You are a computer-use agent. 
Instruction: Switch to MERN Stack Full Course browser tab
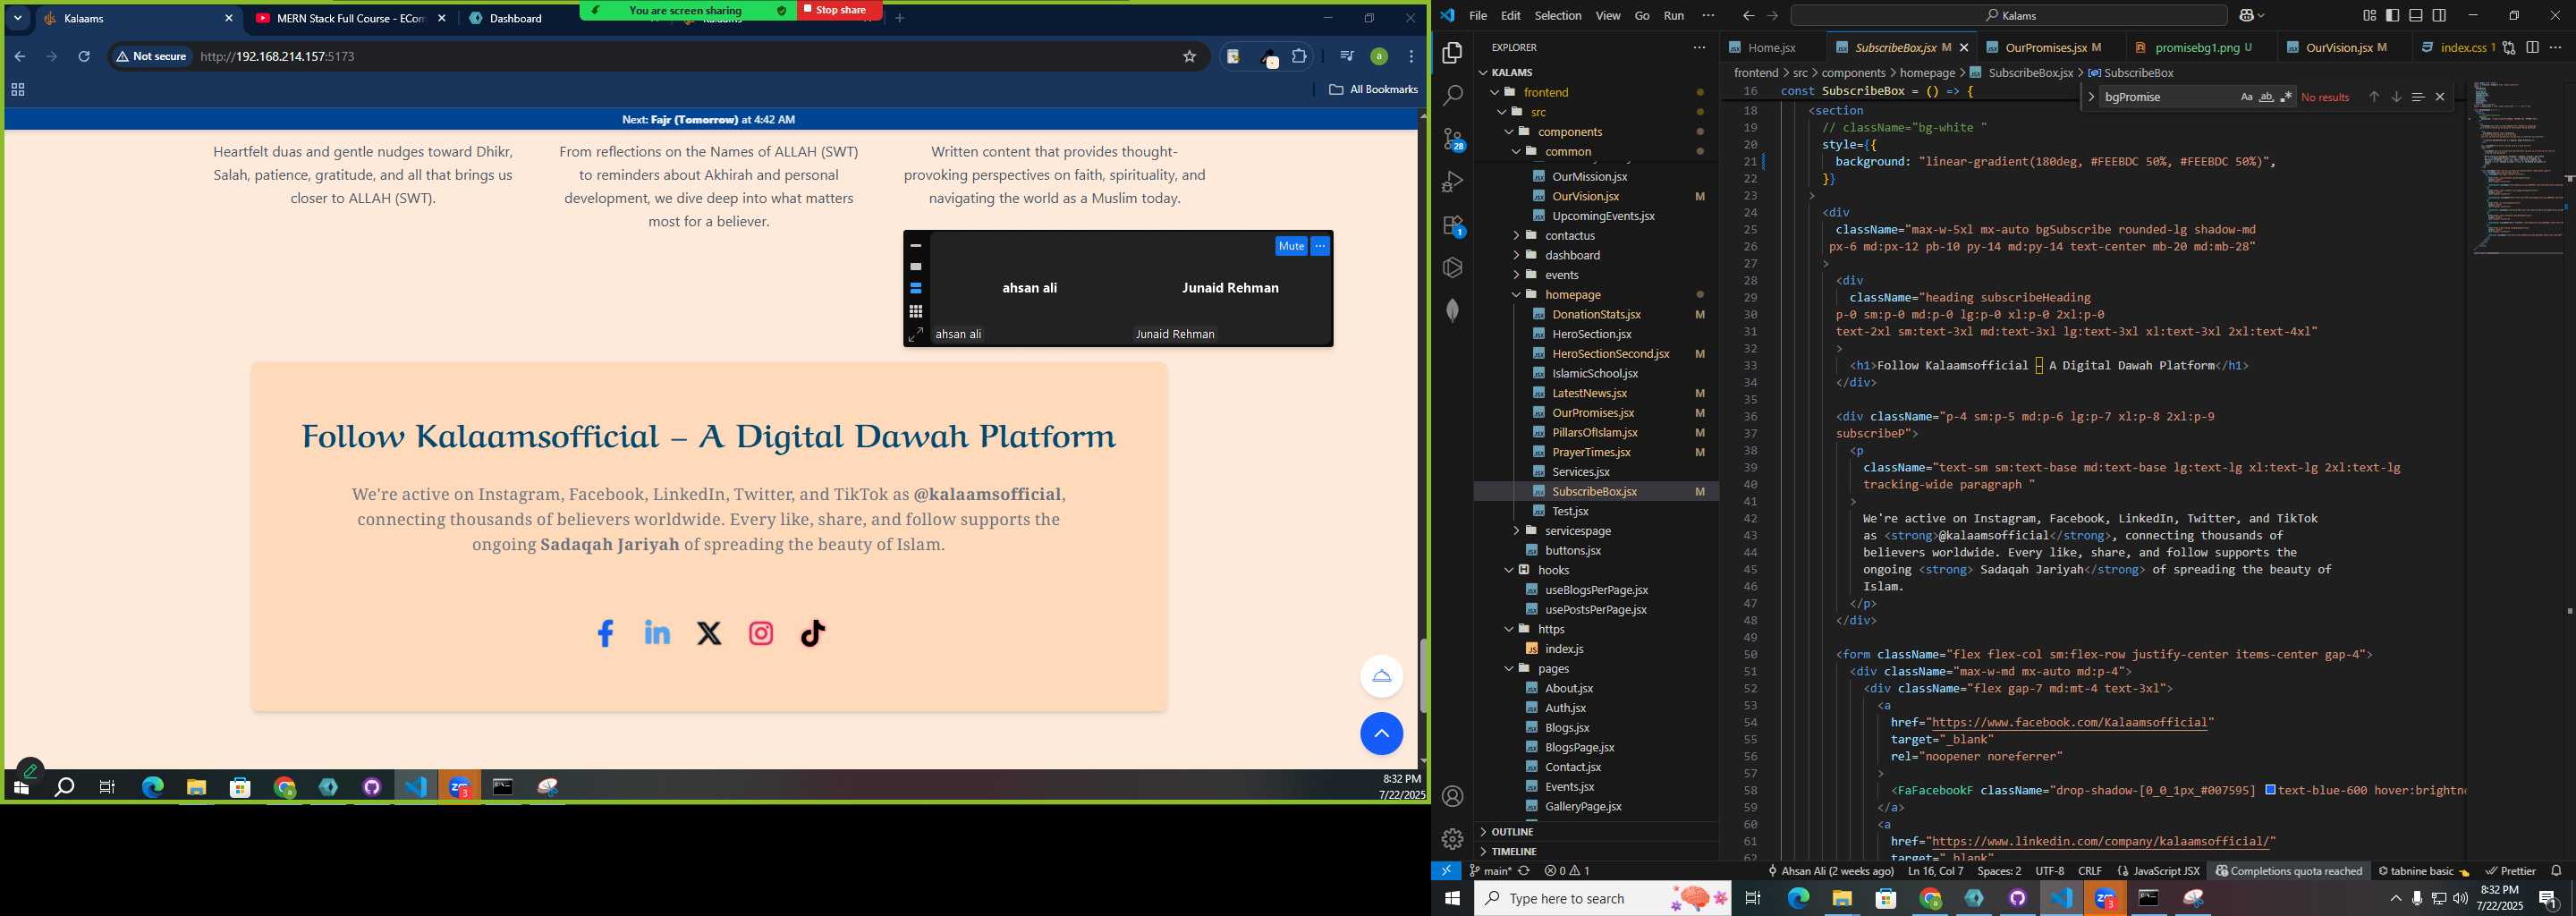351,18
